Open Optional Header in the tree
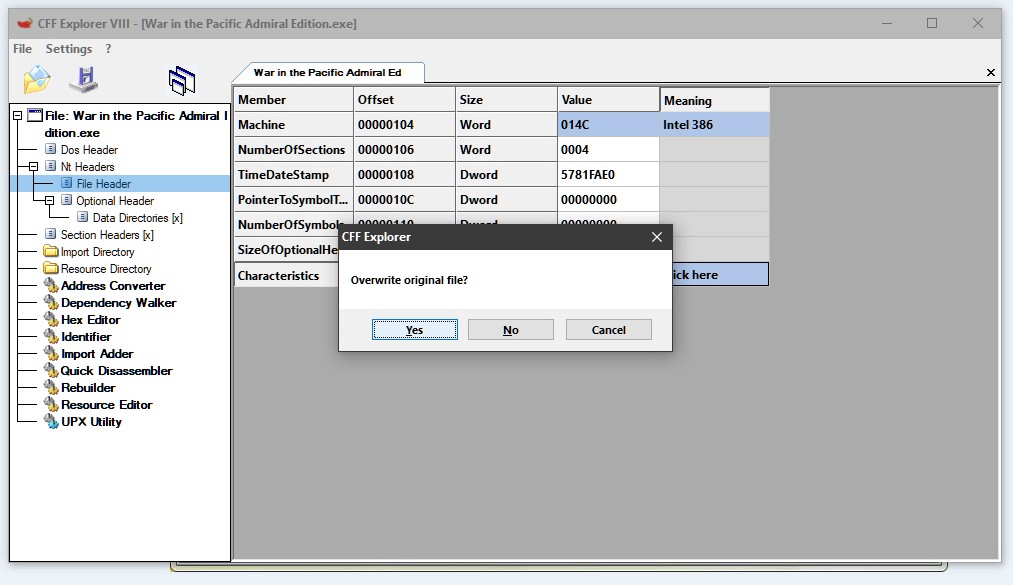 point(115,201)
